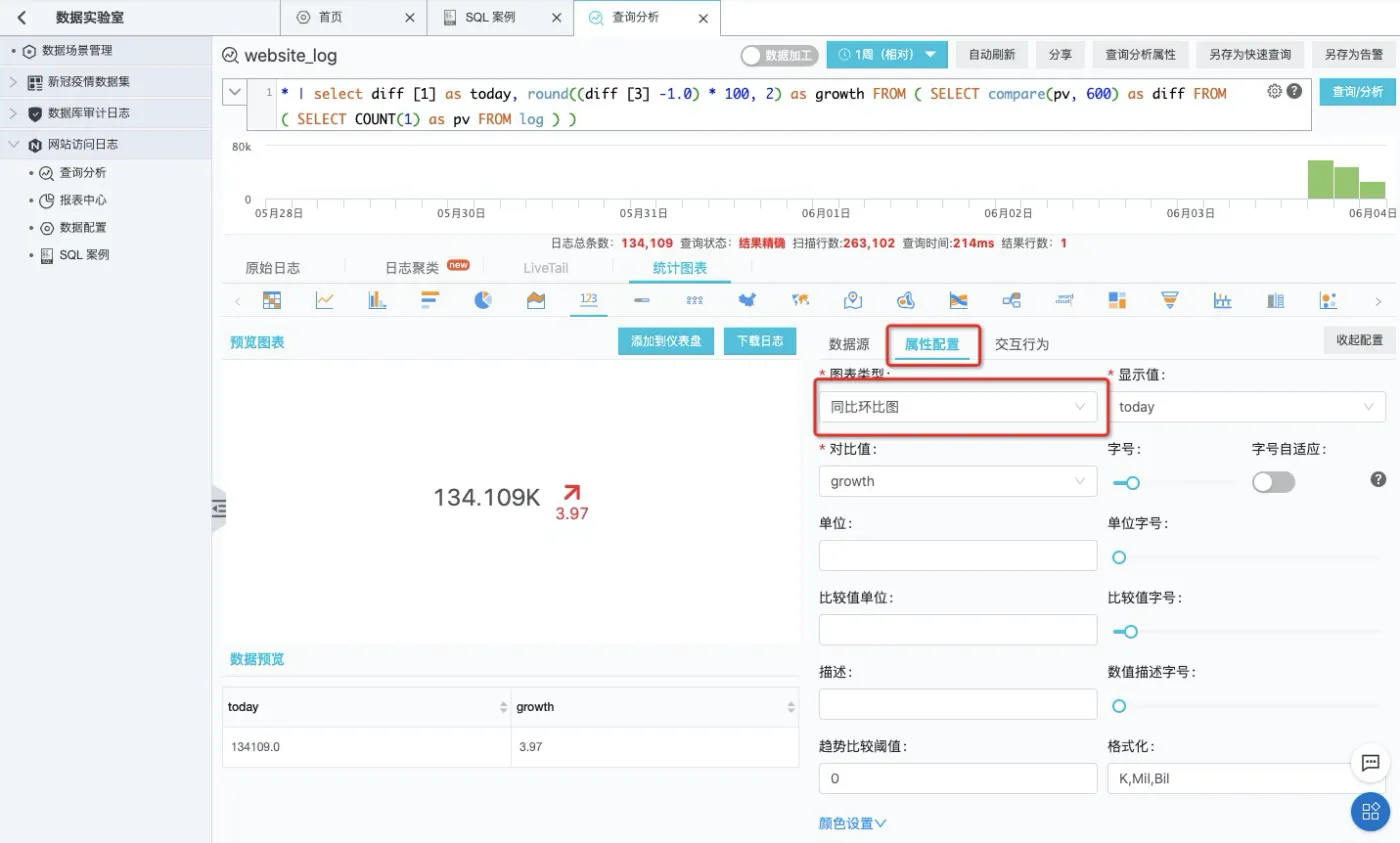Select the column chart icon
Viewport: 1400px width, 843px height.
coord(377,300)
